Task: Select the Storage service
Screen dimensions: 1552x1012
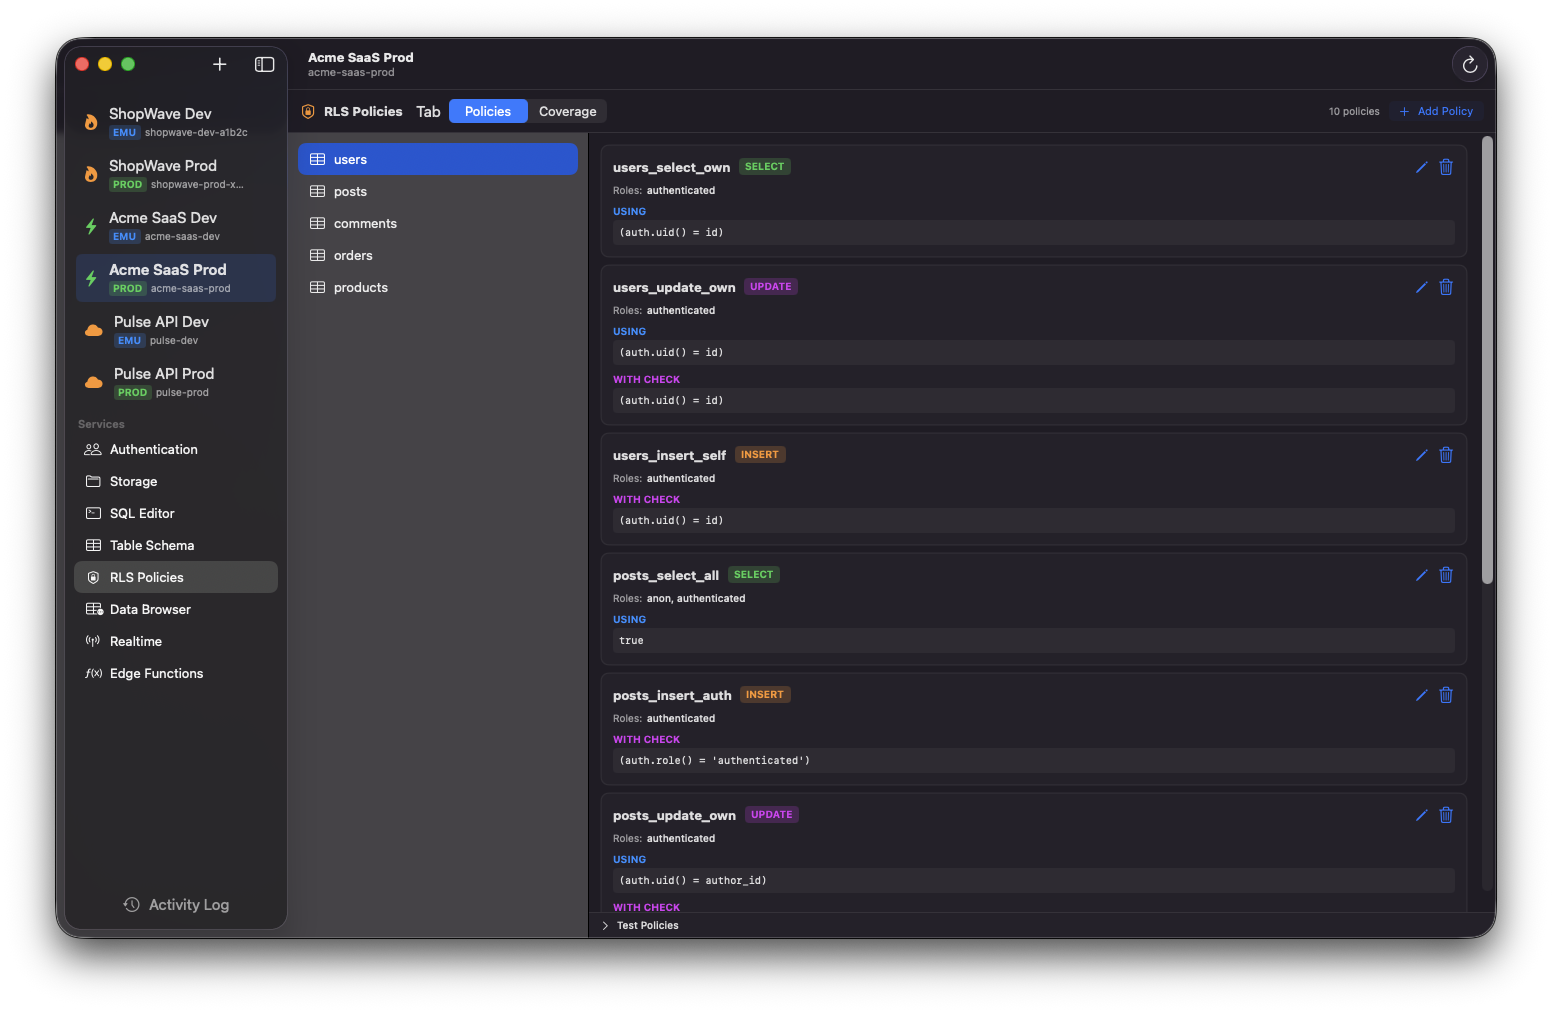Action: coord(132,481)
